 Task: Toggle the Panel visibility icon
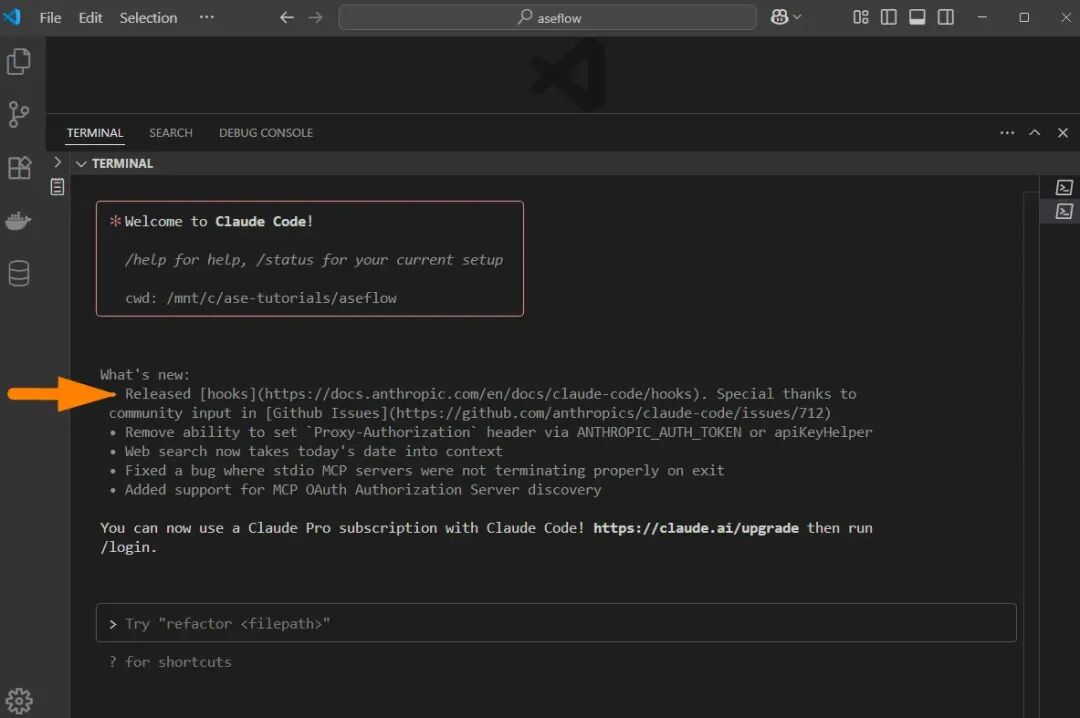point(917,17)
